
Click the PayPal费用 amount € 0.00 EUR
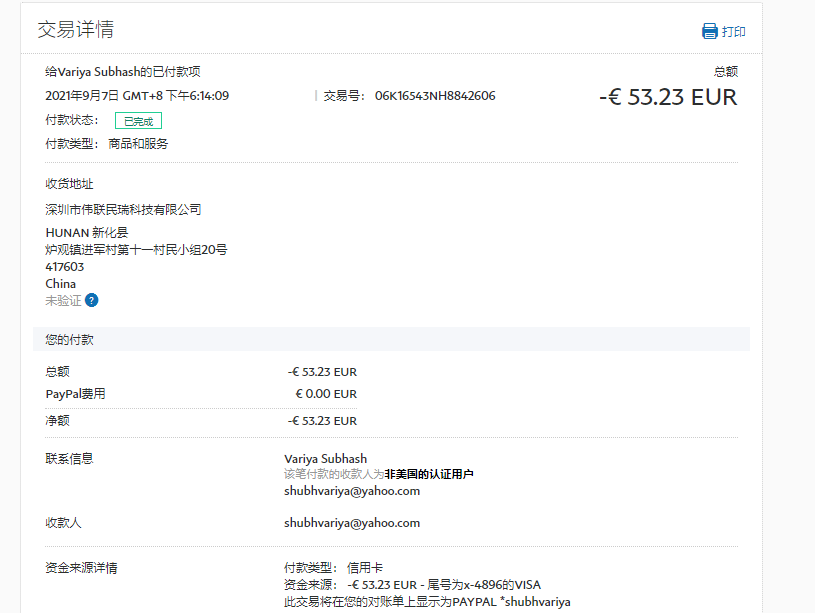coord(325,394)
